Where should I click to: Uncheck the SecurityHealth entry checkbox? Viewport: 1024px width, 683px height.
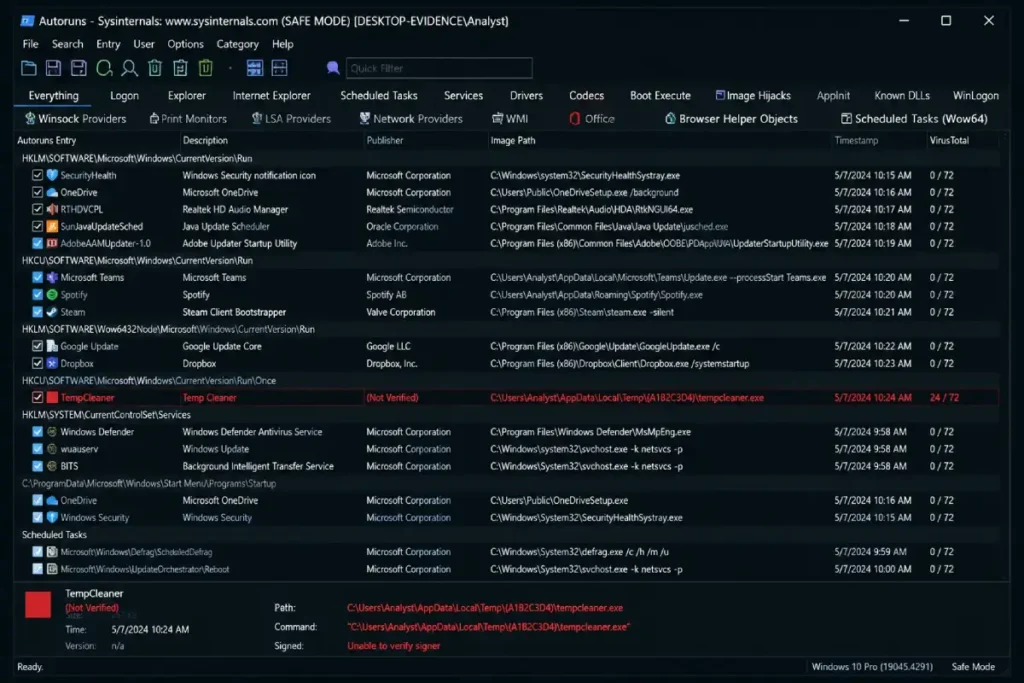pyautogui.click(x=37, y=175)
